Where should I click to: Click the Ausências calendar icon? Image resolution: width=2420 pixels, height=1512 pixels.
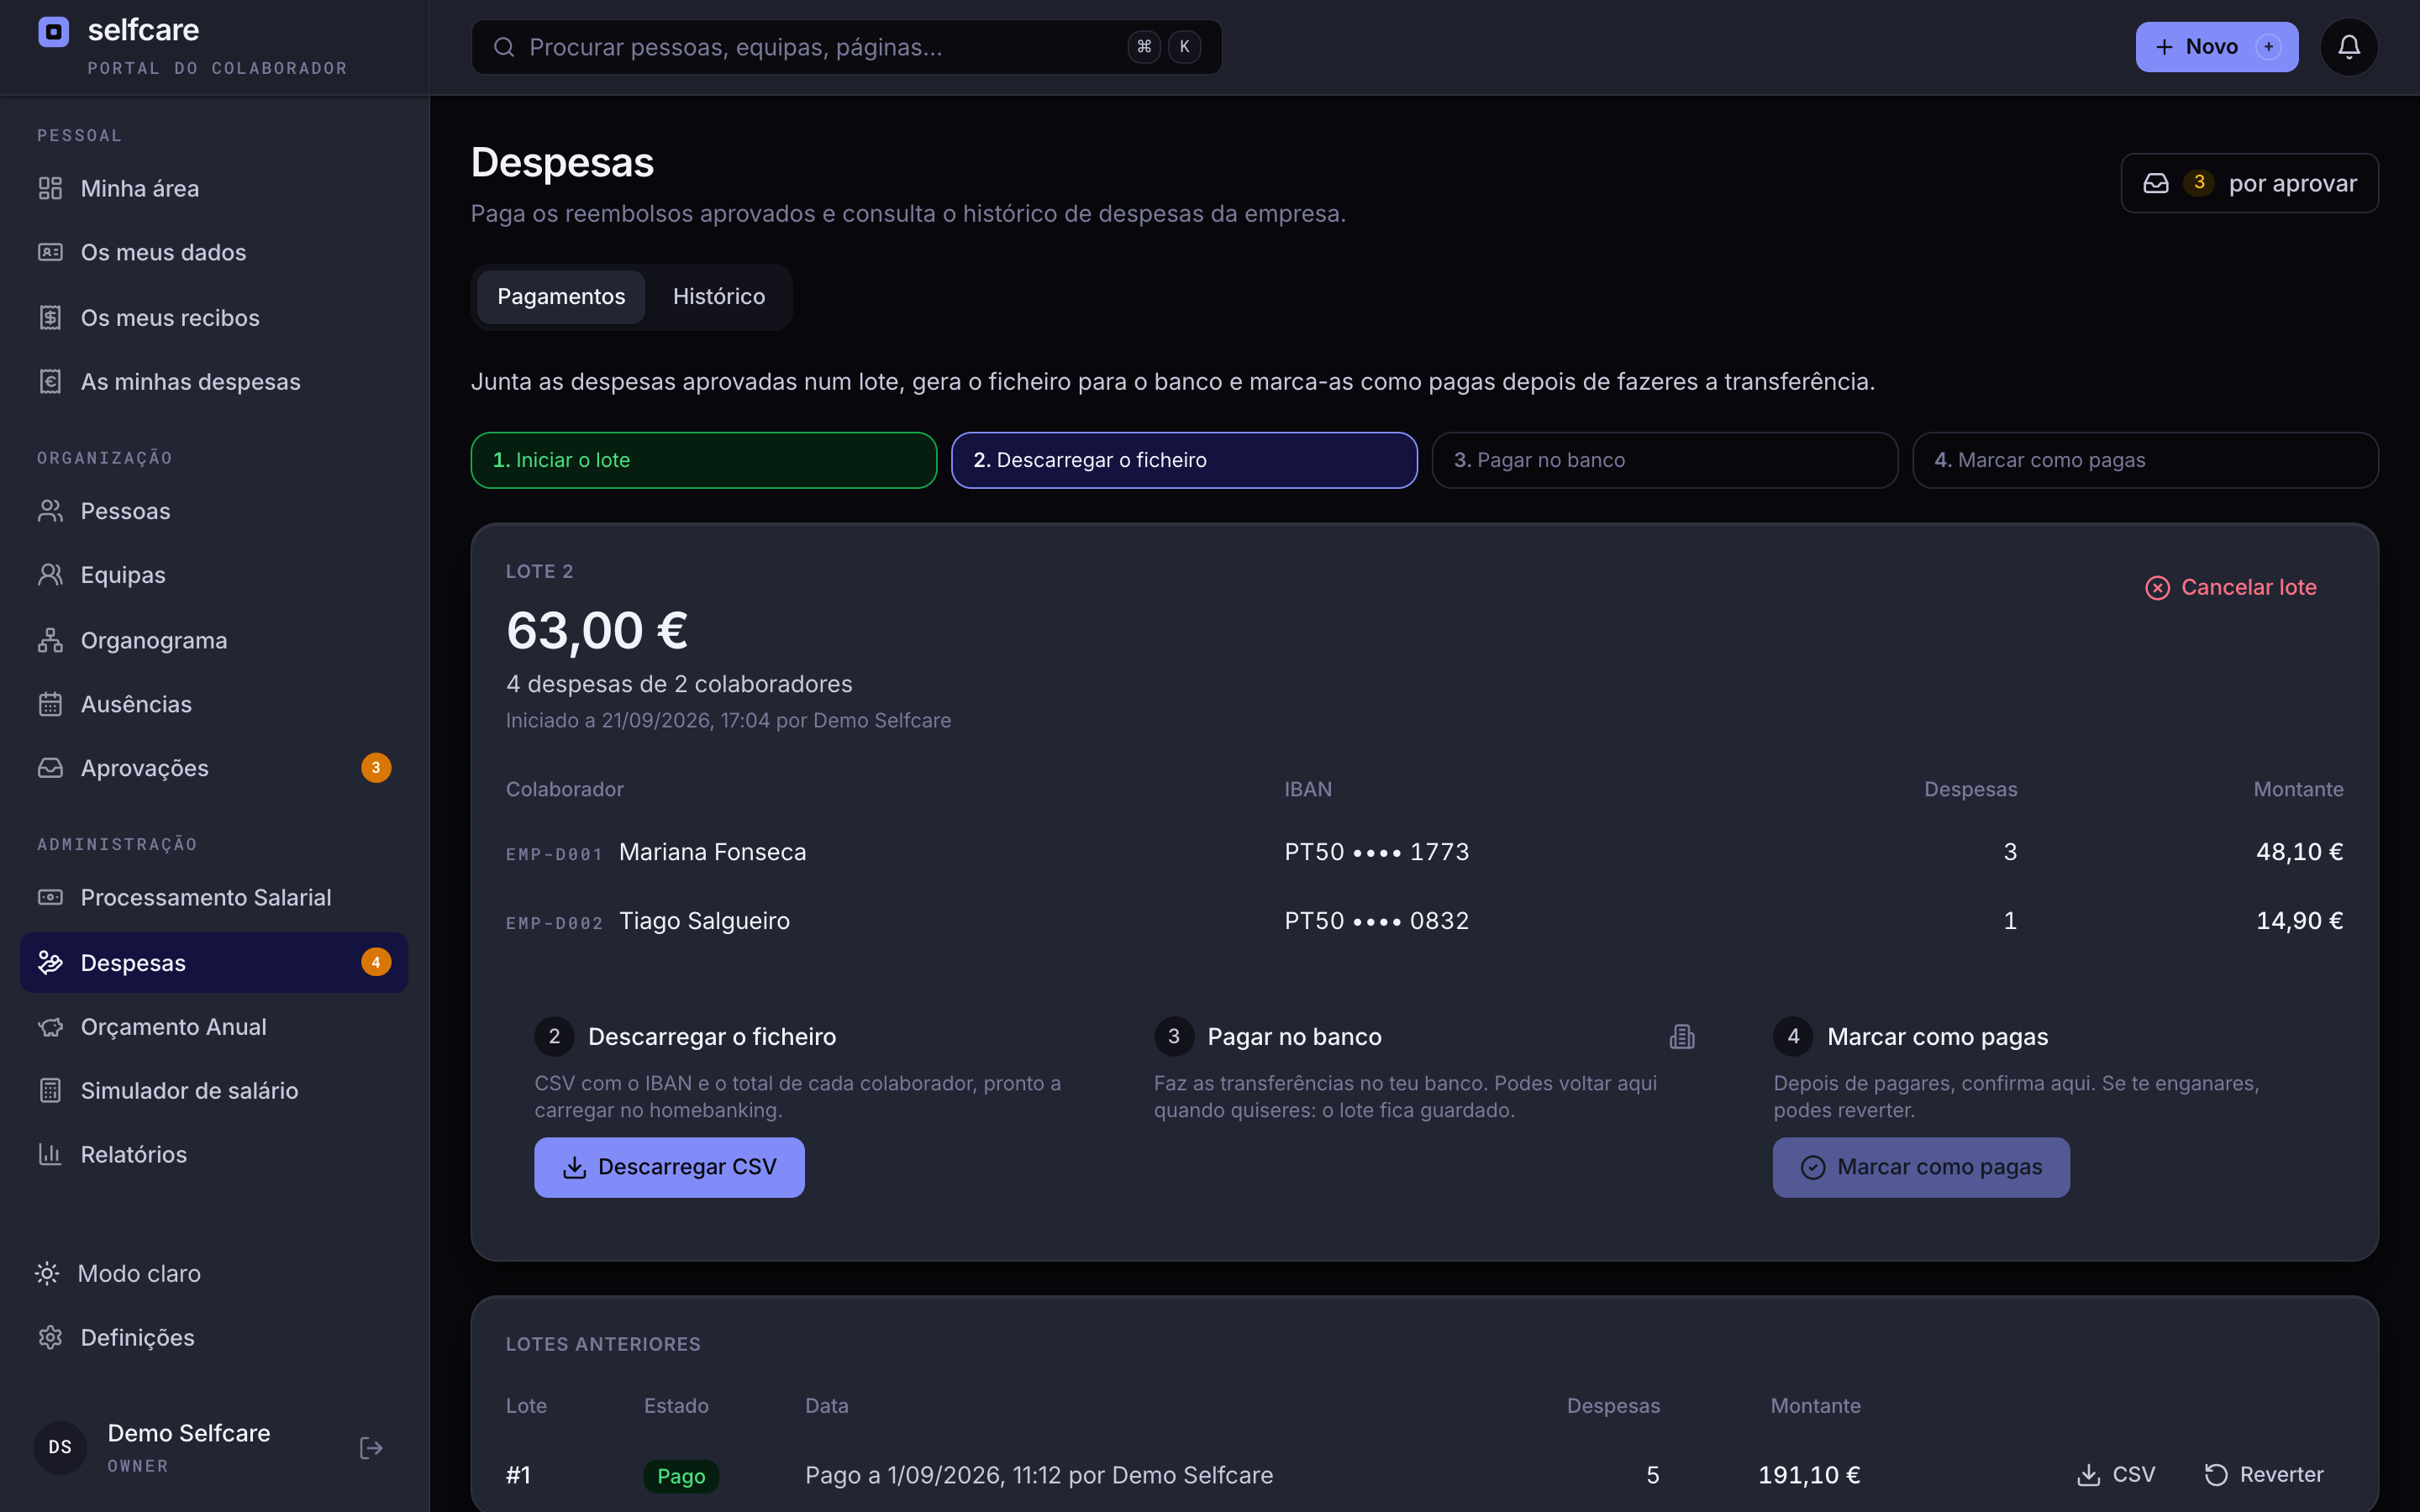click(x=50, y=704)
